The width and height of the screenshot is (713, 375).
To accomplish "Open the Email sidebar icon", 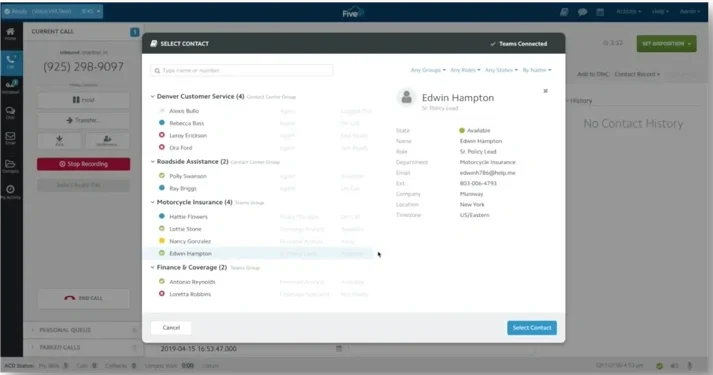I will [10, 139].
